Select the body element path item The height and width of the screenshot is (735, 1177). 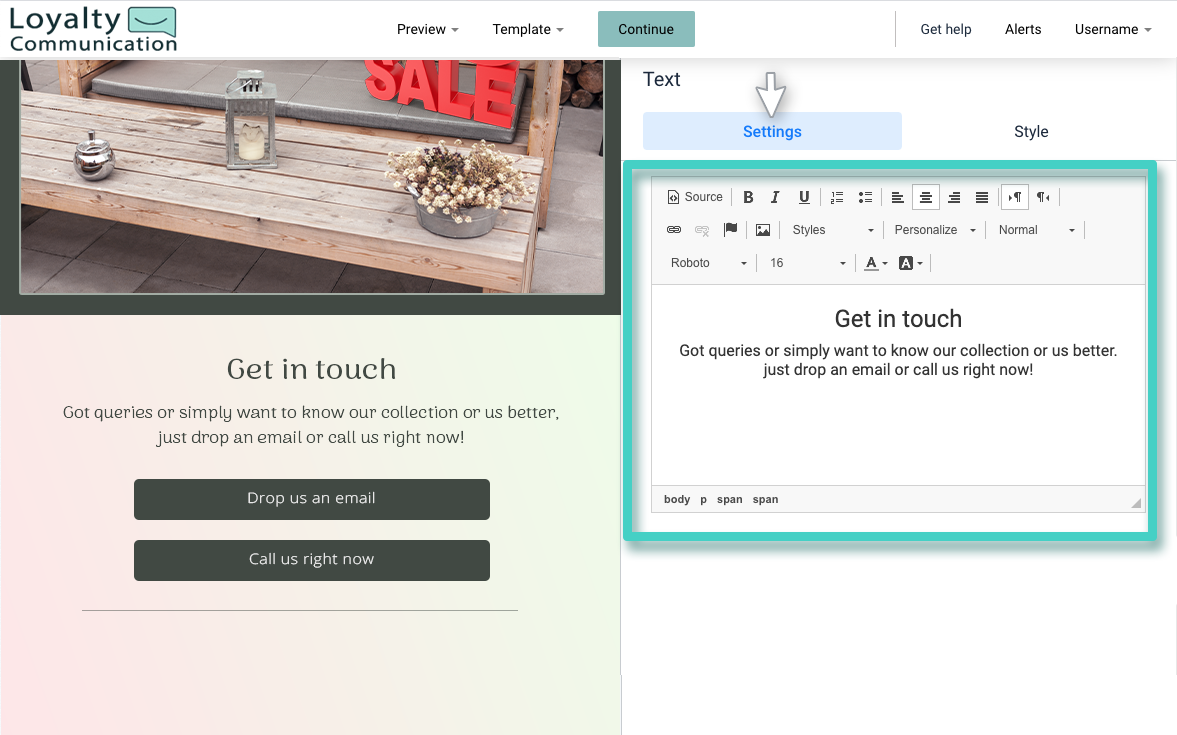coord(676,499)
